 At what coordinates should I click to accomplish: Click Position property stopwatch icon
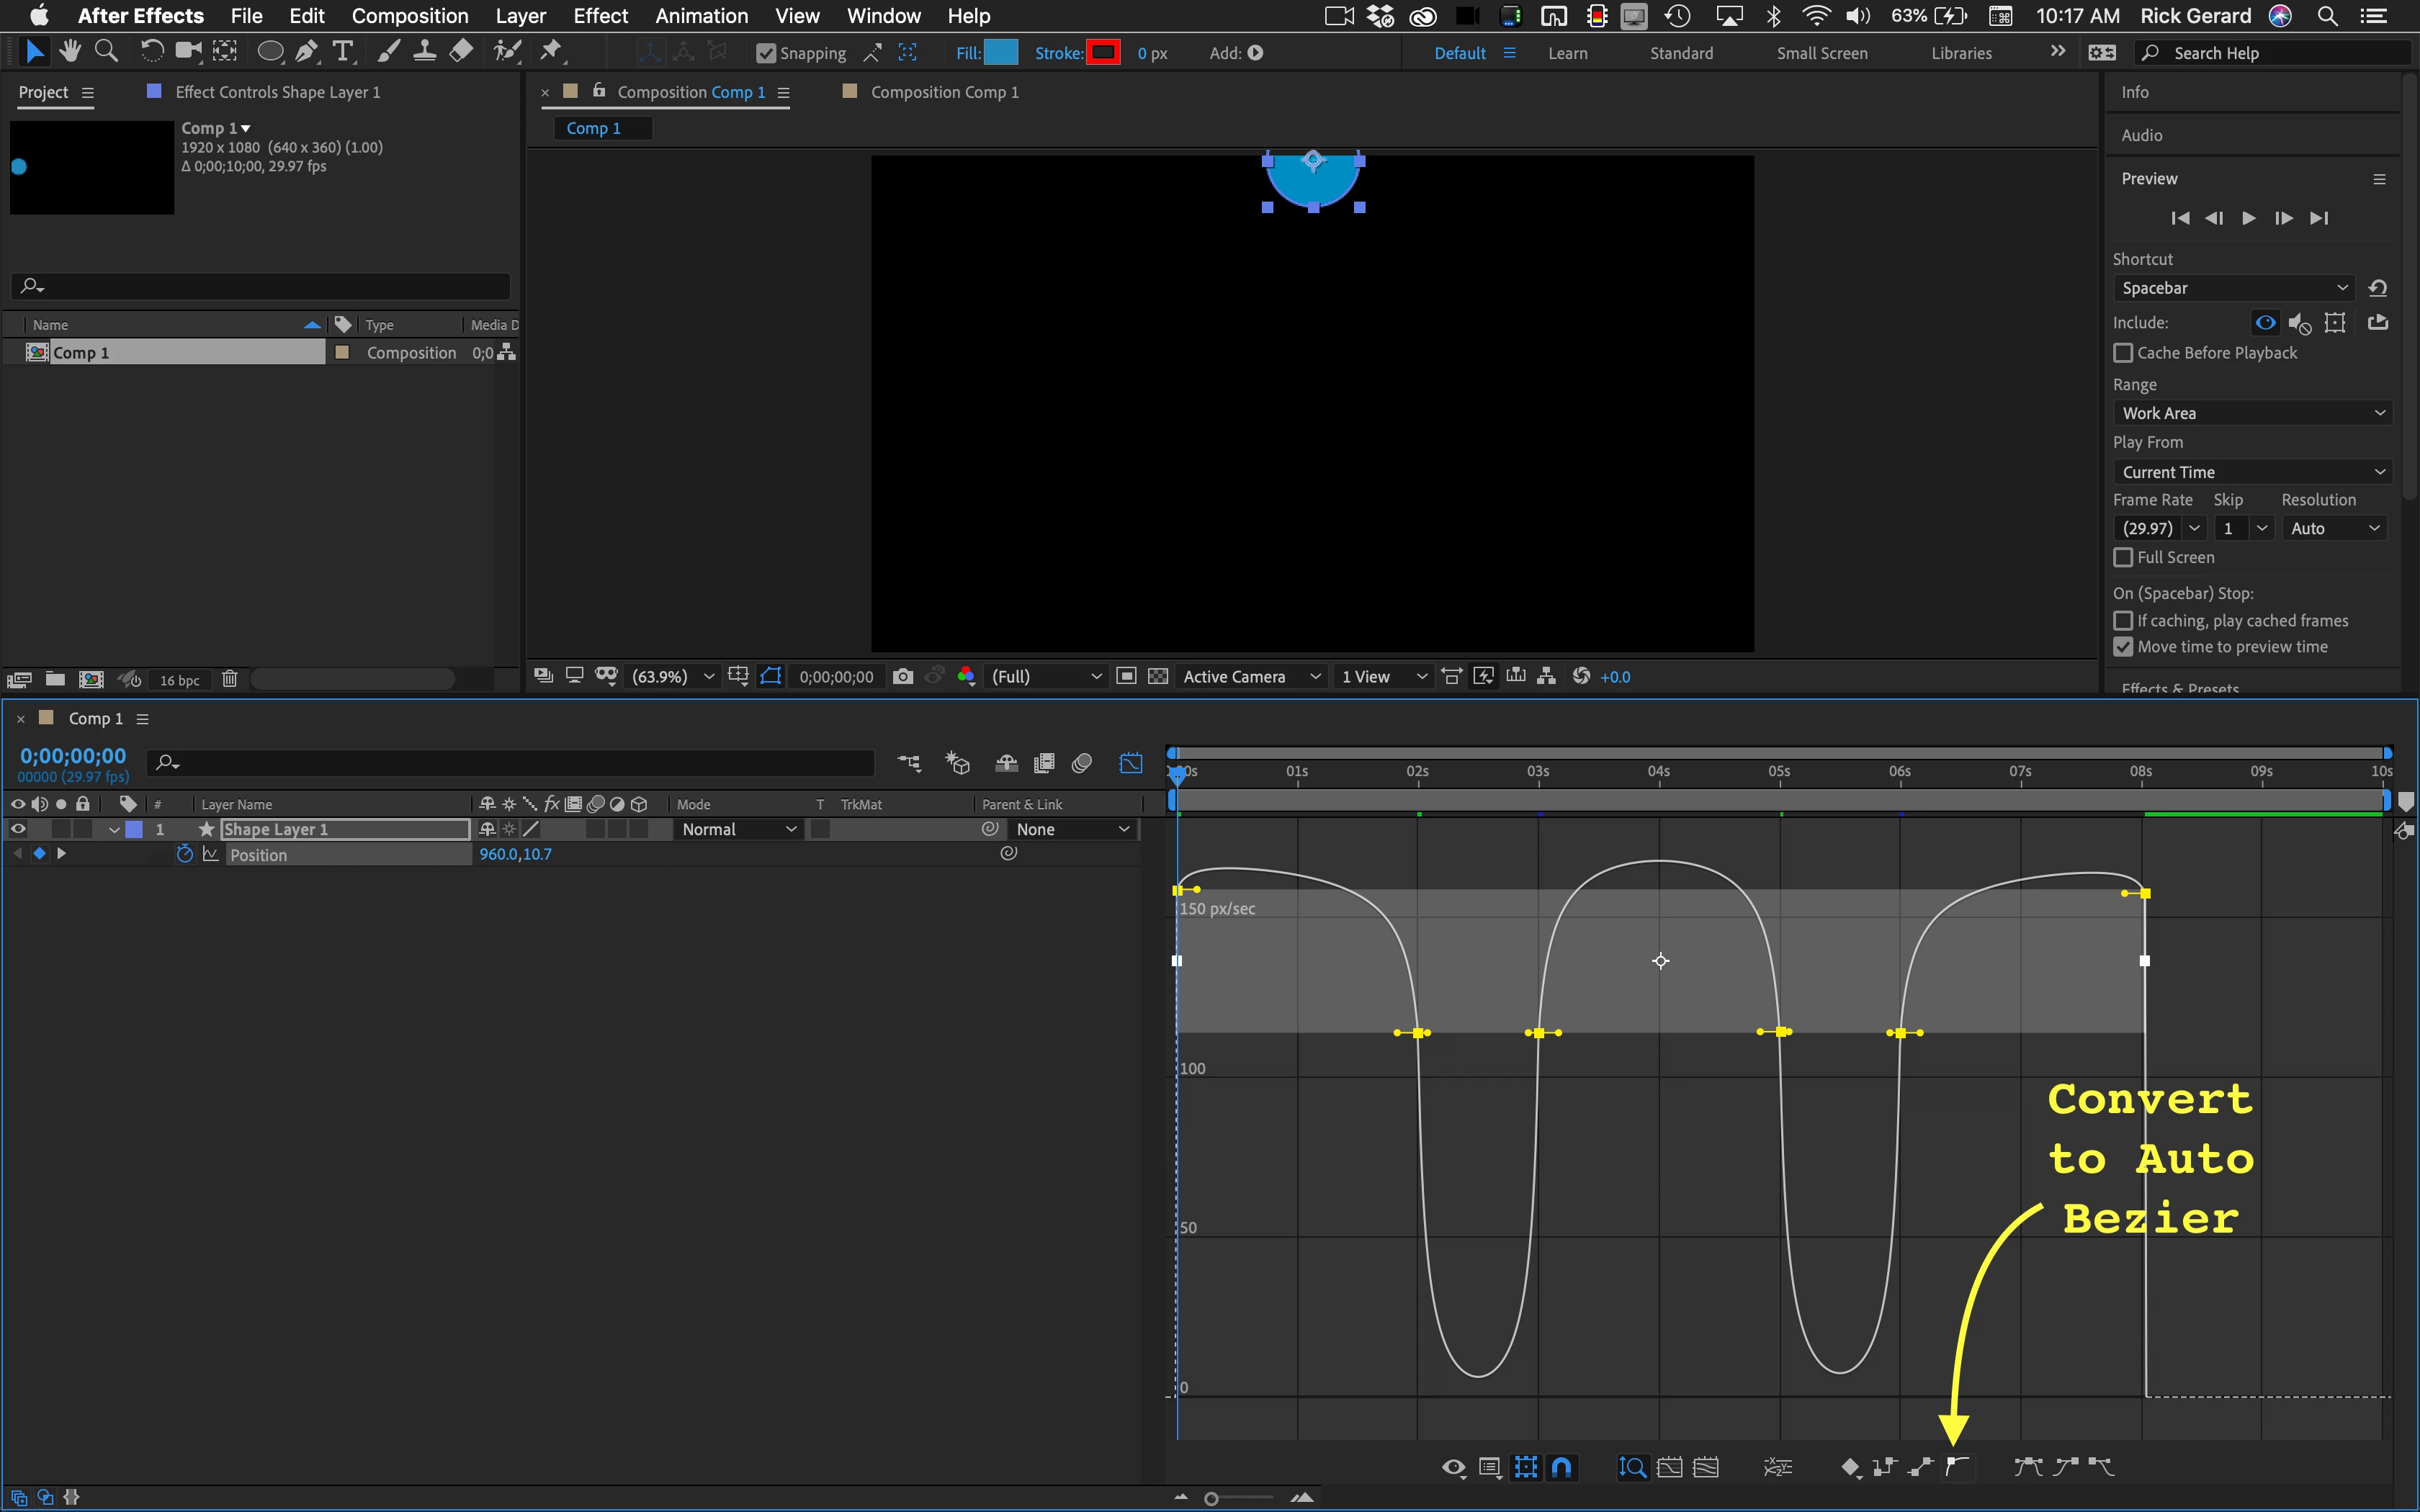[184, 854]
